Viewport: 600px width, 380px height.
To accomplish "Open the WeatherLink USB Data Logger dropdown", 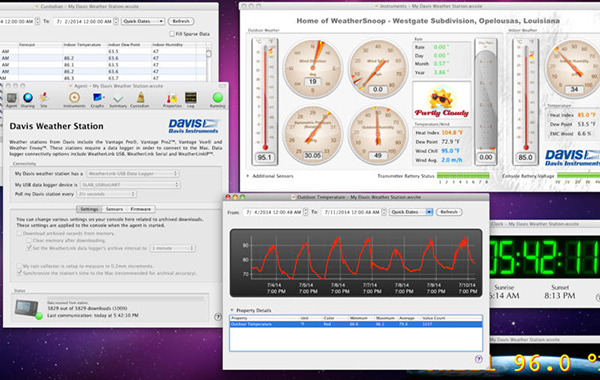I will (x=132, y=174).
